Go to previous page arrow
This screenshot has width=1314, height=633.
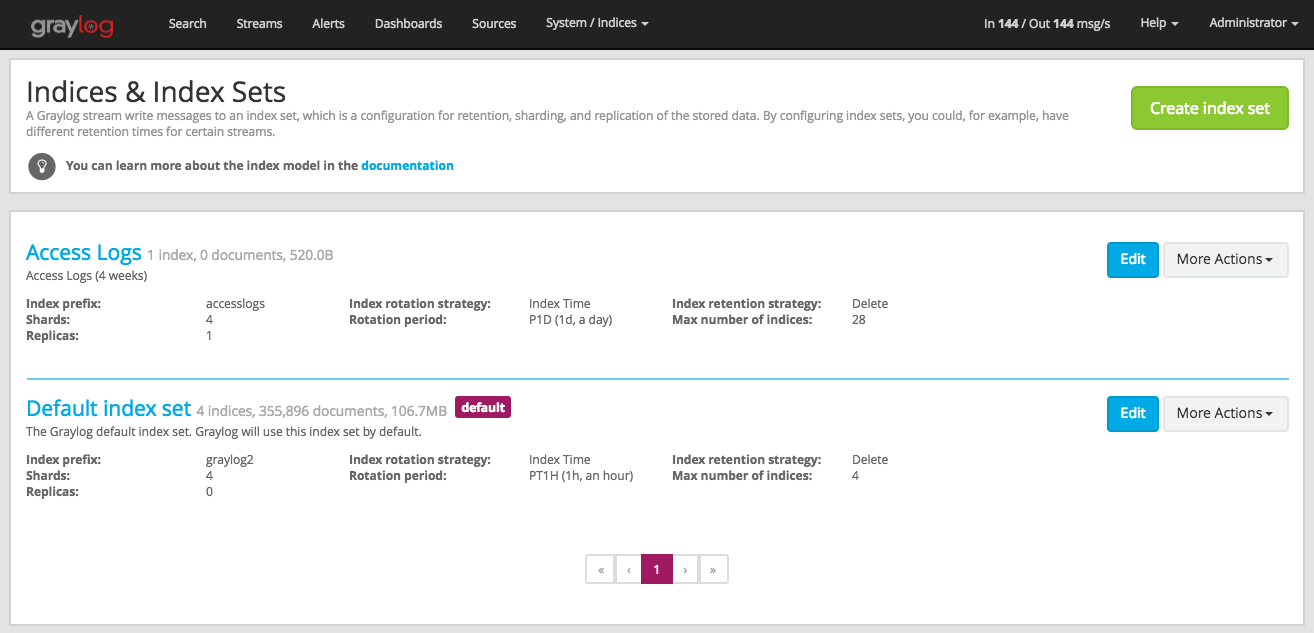628,569
